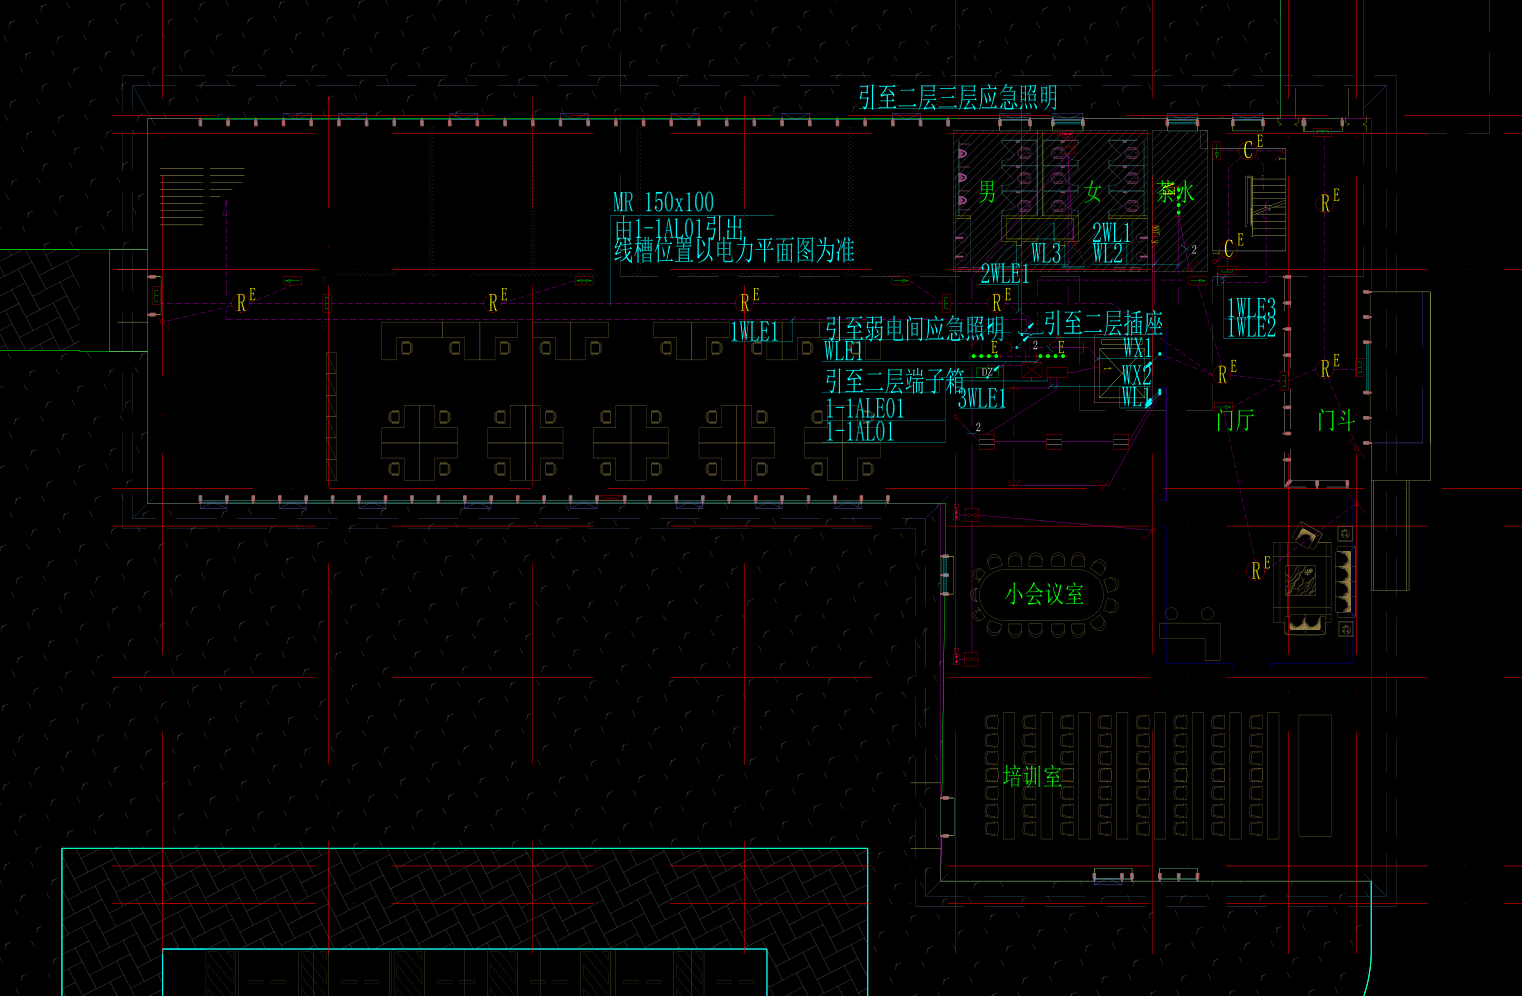Select the 2WLE1 circuit label
Screen dimensions: 1522x996
click(x=1004, y=273)
